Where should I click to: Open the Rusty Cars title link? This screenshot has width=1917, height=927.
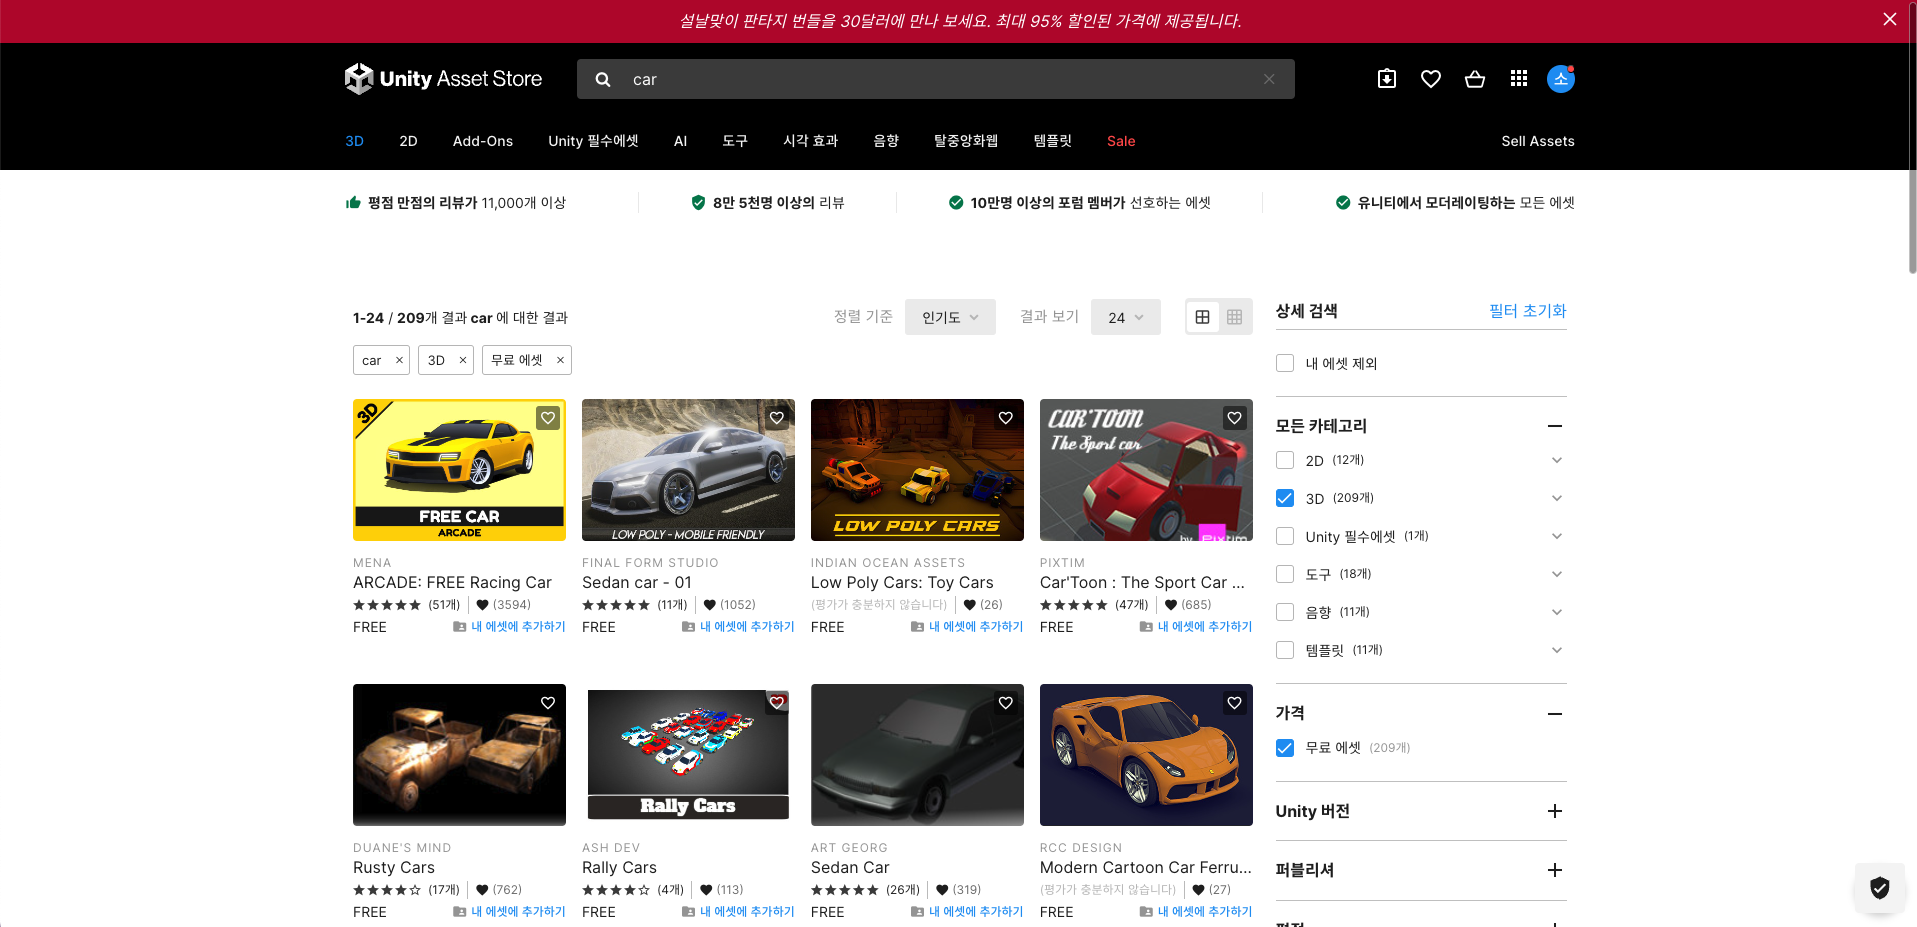pos(394,868)
